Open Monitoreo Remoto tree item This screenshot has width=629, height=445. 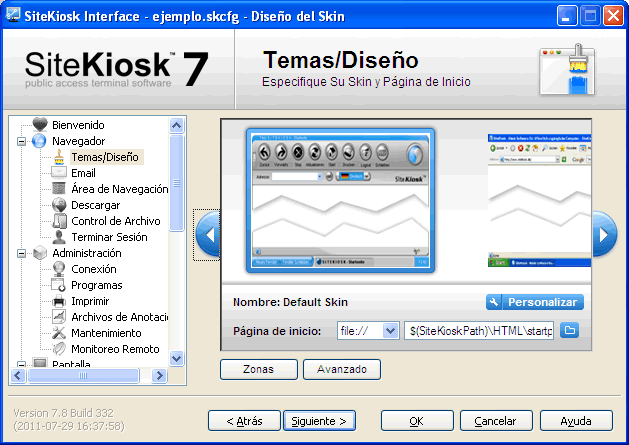click(x=114, y=349)
